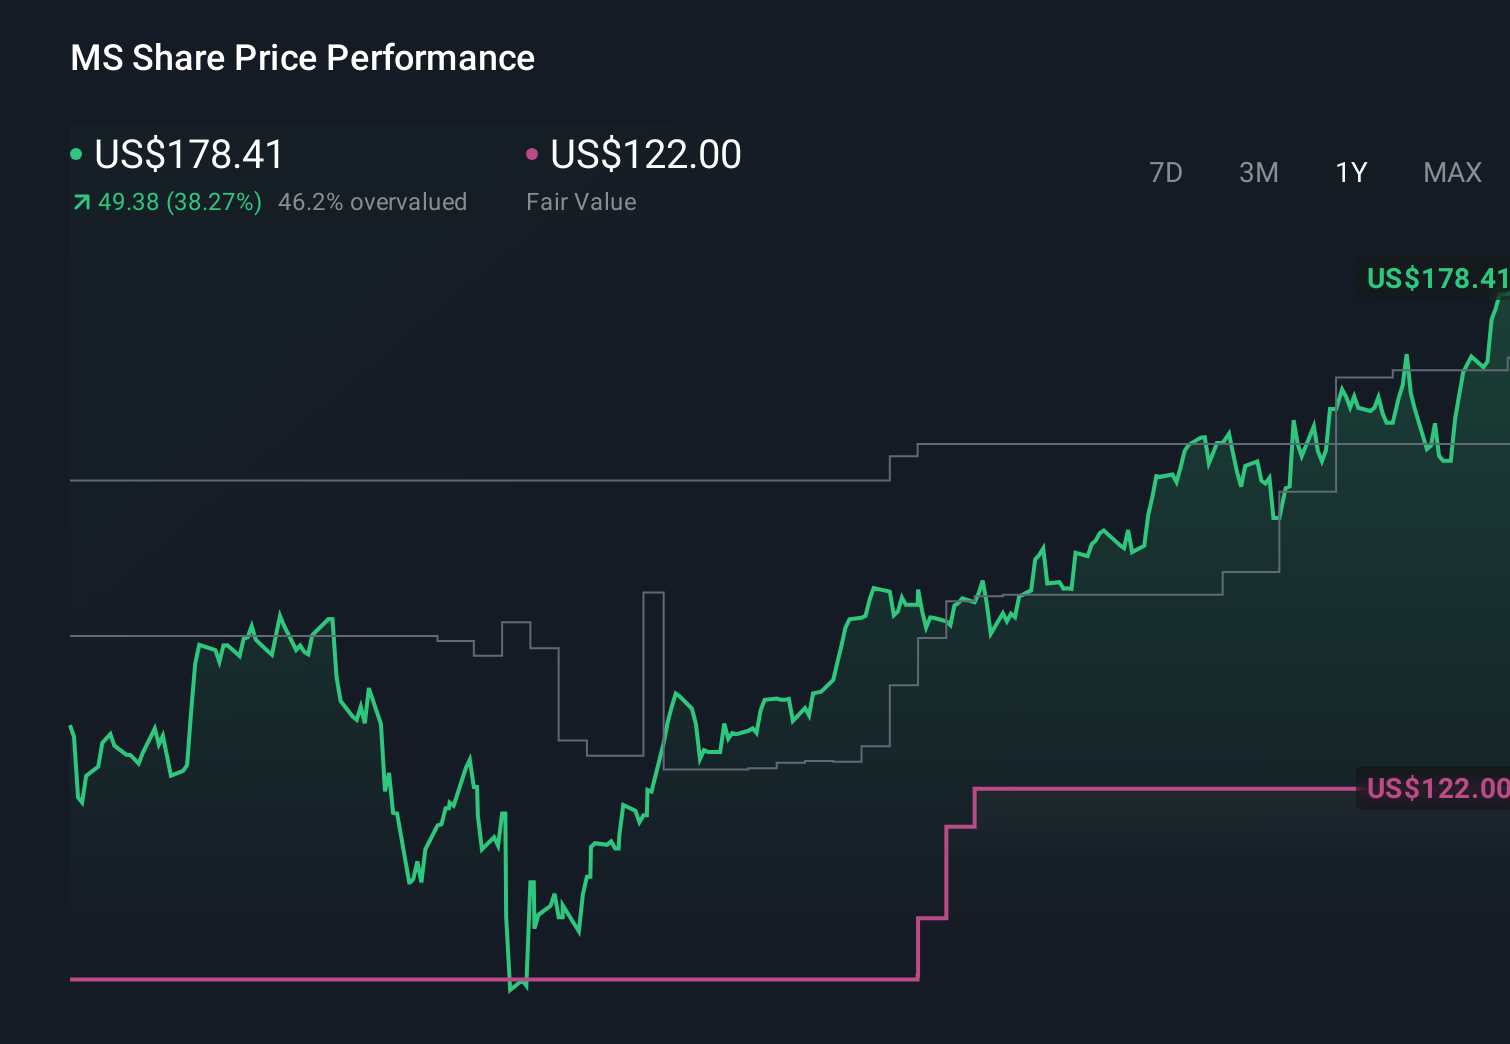1510x1044 pixels.
Task: Switch to the 3M time range
Action: (x=1258, y=172)
